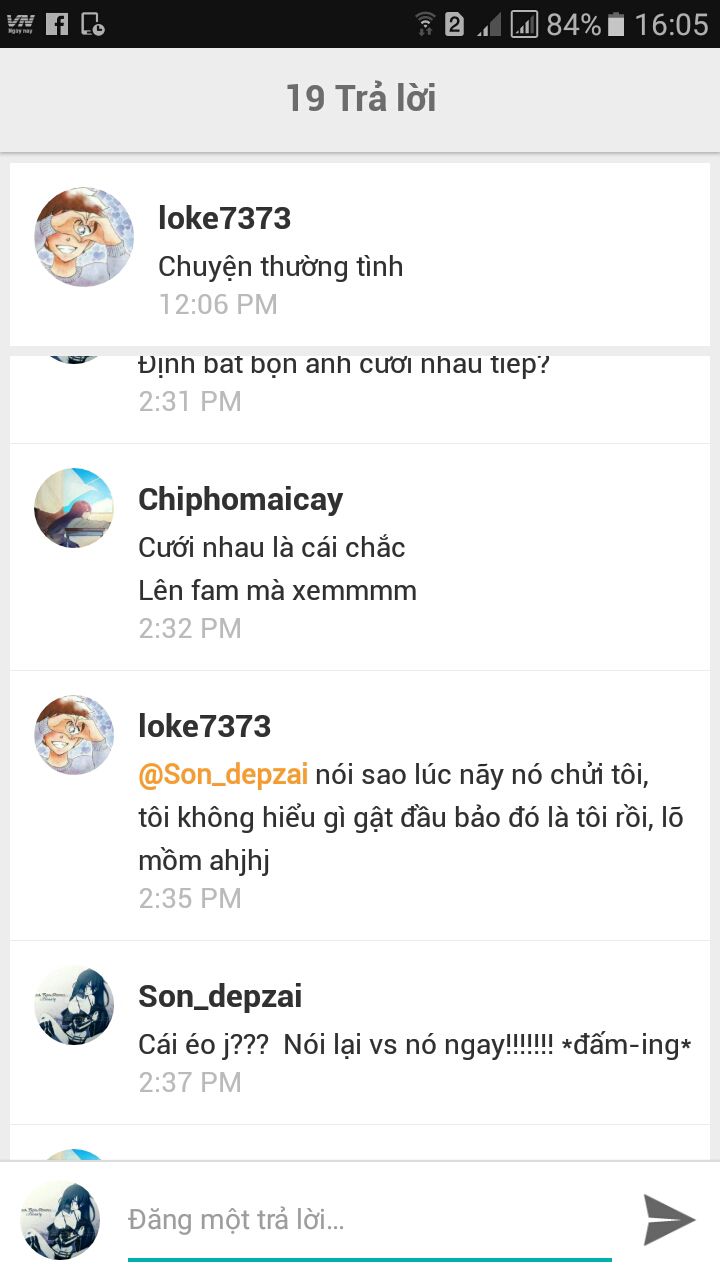Image resolution: width=720 pixels, height=1280 pixels.
Task: Tap the loke7373 username on the 2:35 PM reply
Action: [x=204, y=726]
